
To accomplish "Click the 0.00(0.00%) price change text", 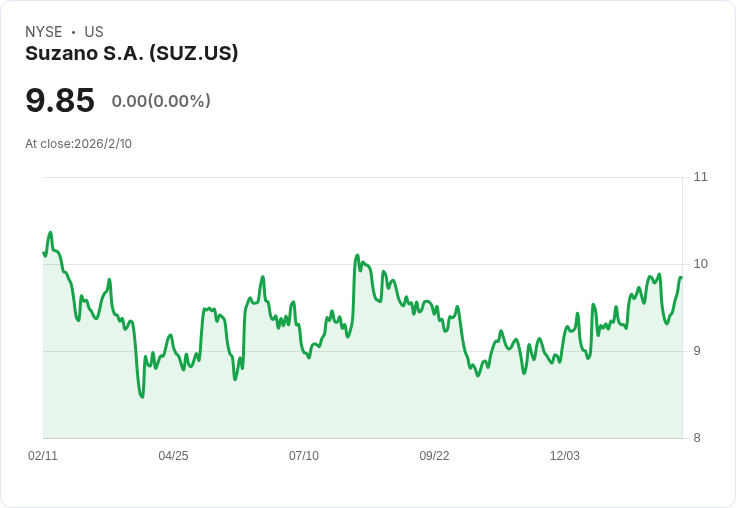I will [161, 101].
